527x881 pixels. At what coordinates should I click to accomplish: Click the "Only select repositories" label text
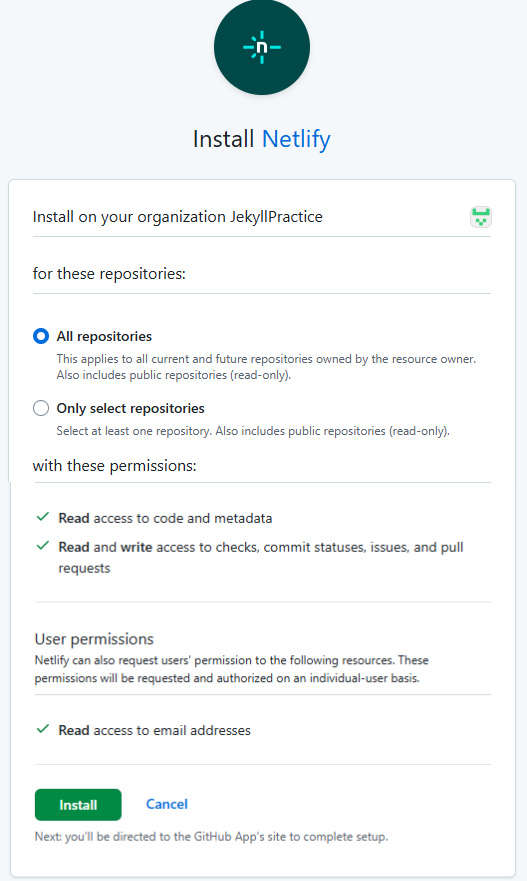(130, 408)
